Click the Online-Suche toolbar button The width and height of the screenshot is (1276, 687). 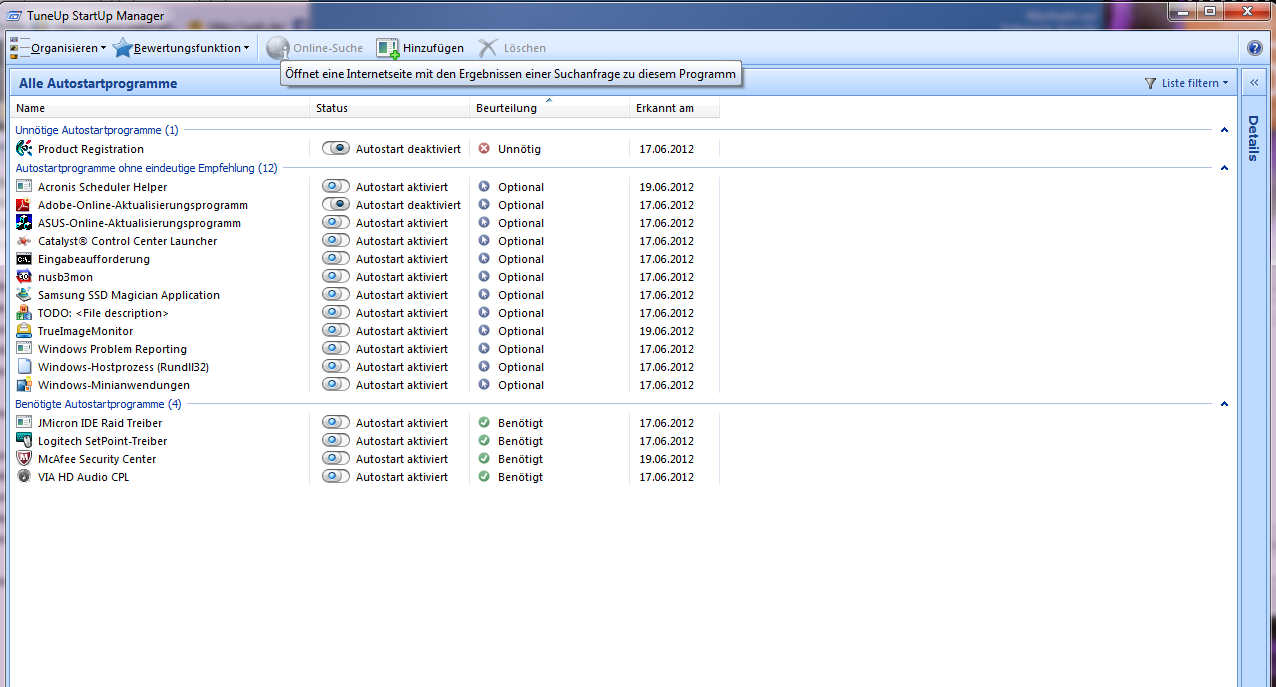click(315, 48)
